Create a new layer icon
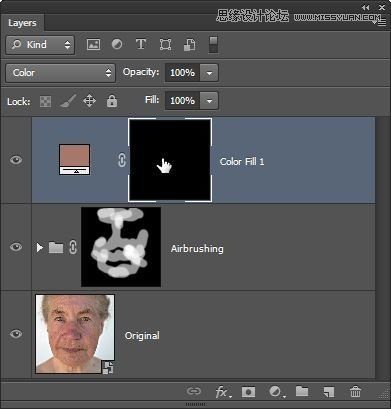 click(329, 392)
